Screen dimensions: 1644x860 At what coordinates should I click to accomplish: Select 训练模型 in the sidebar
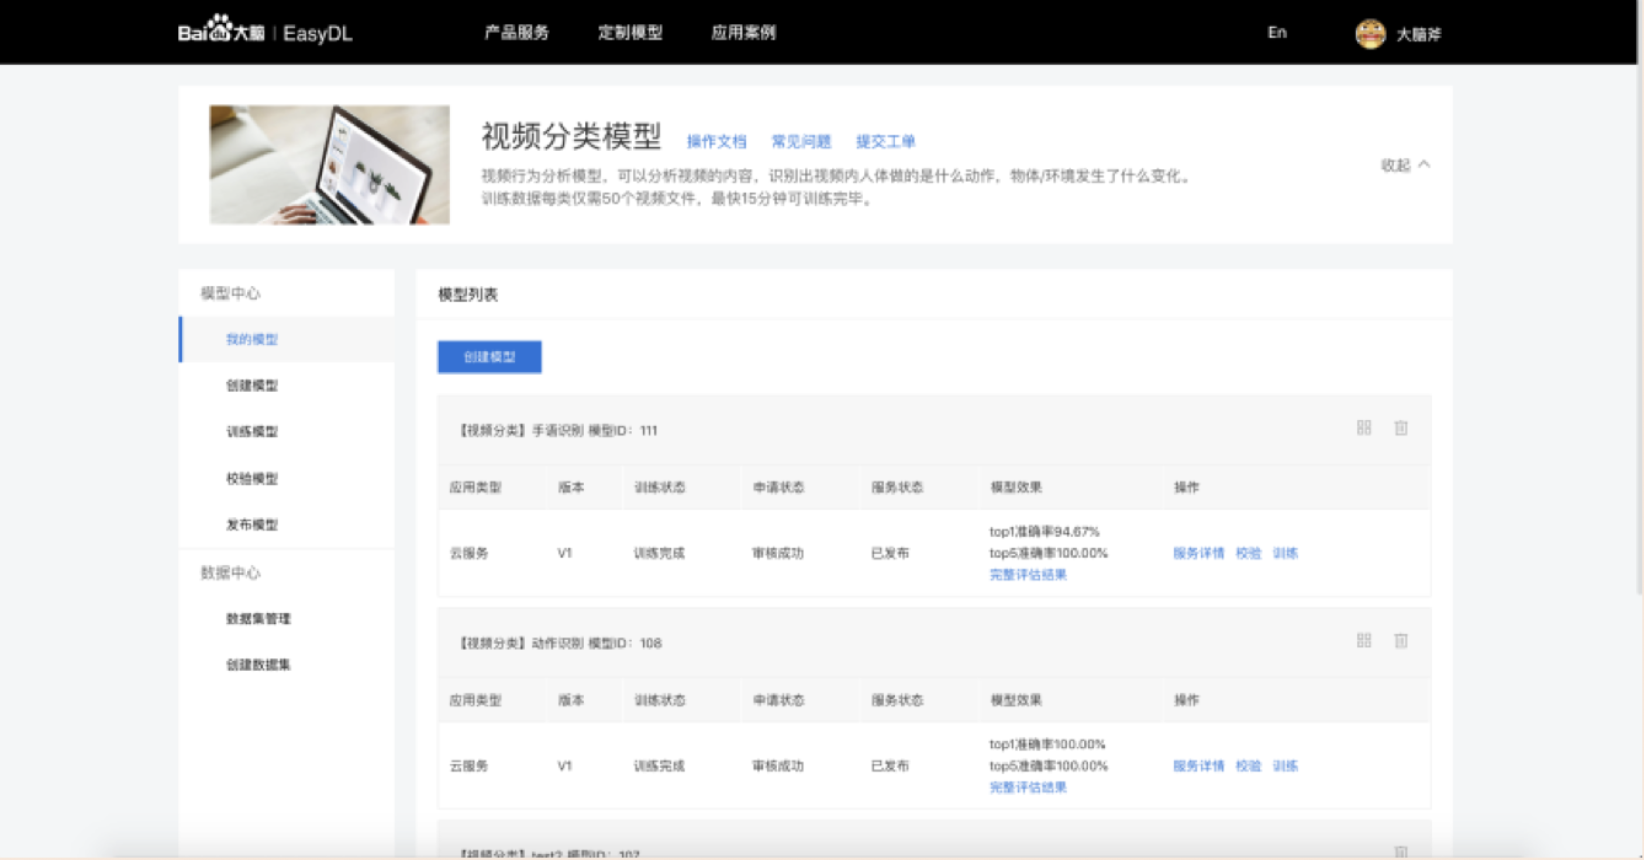pos(252,432)
